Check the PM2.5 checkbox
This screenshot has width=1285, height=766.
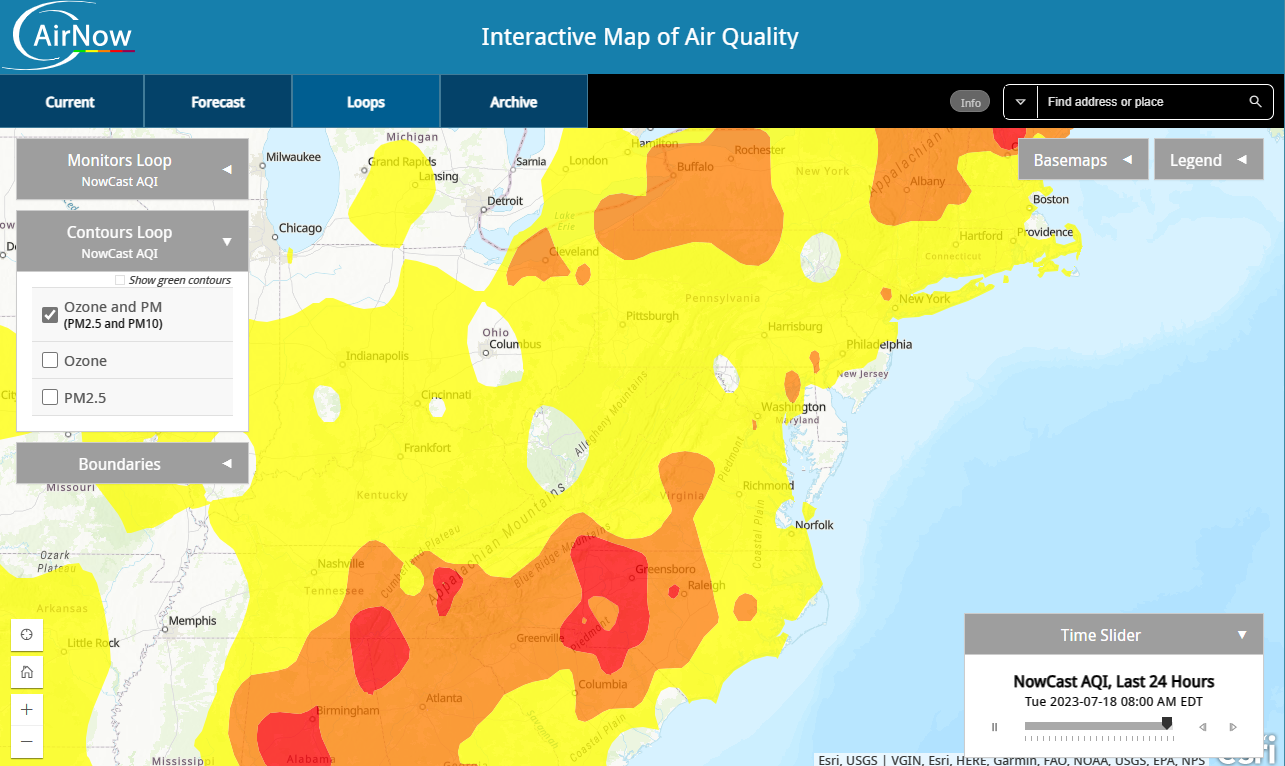tap(50, 397)
